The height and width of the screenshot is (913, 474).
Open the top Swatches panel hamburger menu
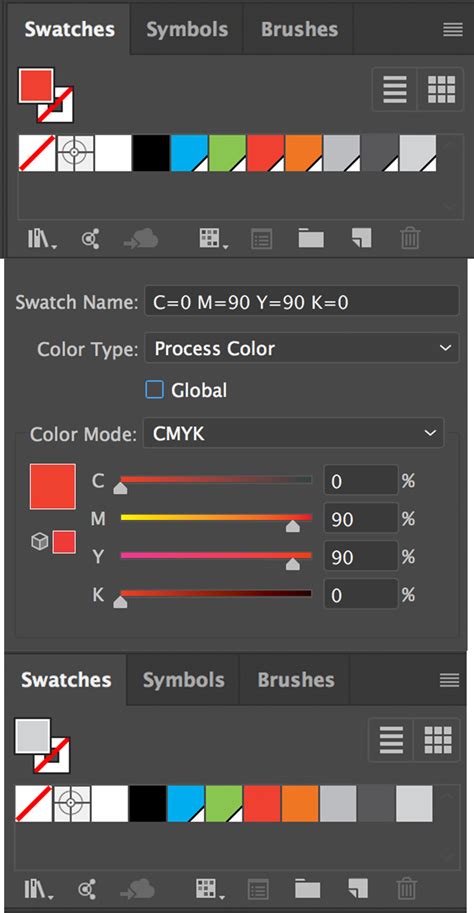click(x=452, y=30)
